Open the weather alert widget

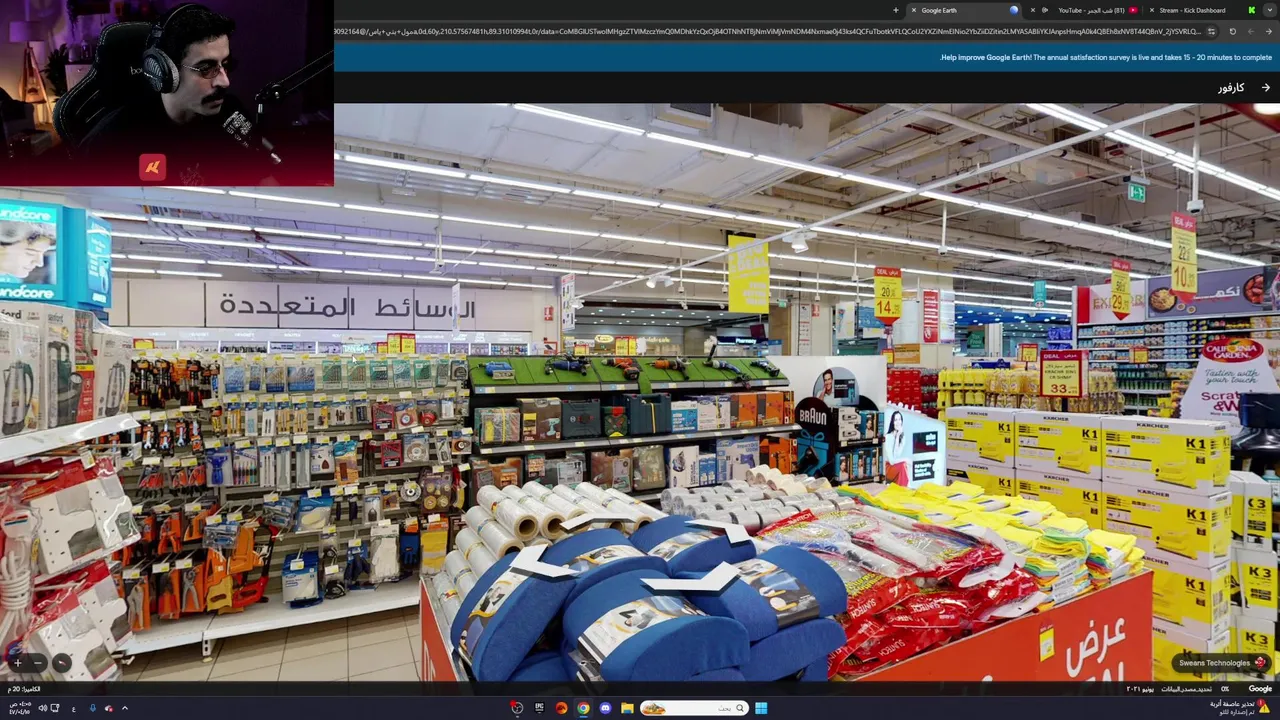tap(1240, 707)
